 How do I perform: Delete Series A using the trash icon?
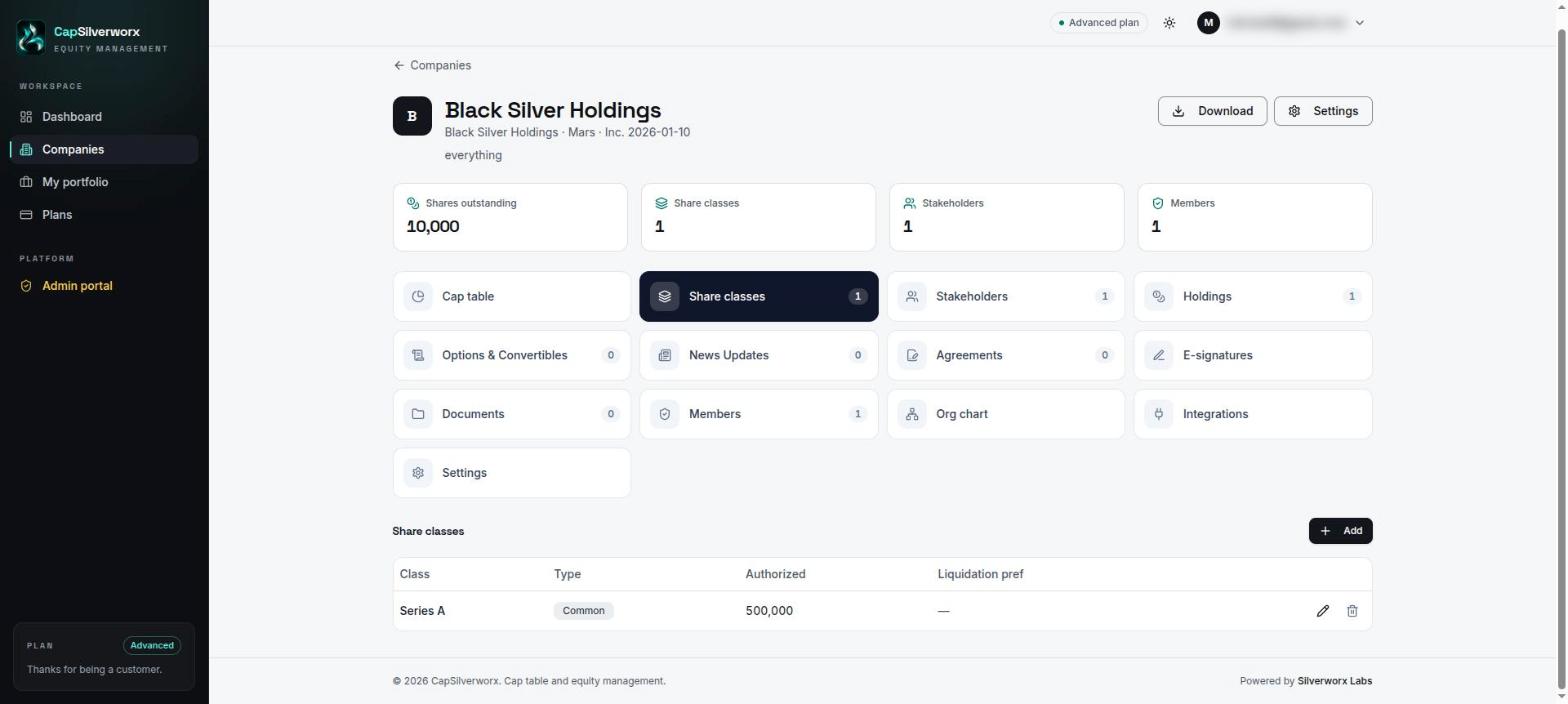(x=1352, y=611)
